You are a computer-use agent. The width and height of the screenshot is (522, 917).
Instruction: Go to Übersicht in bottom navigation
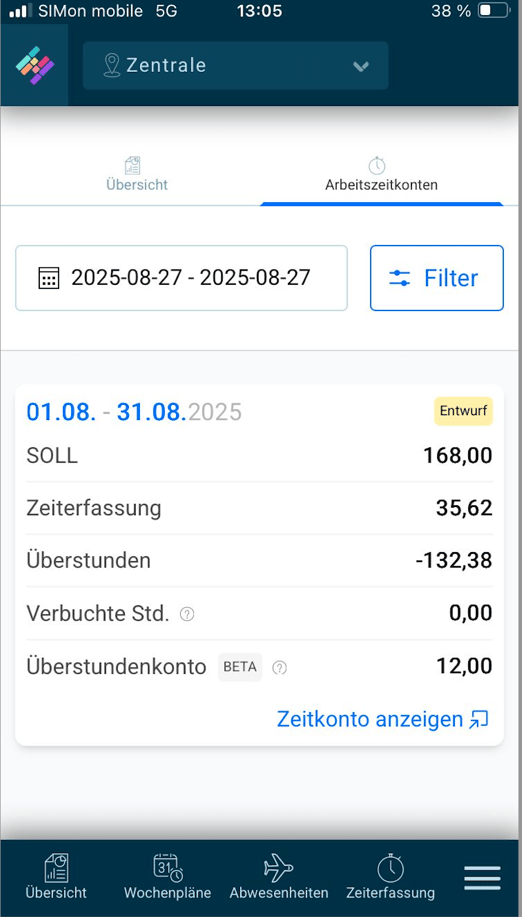[x=56, y=877]
